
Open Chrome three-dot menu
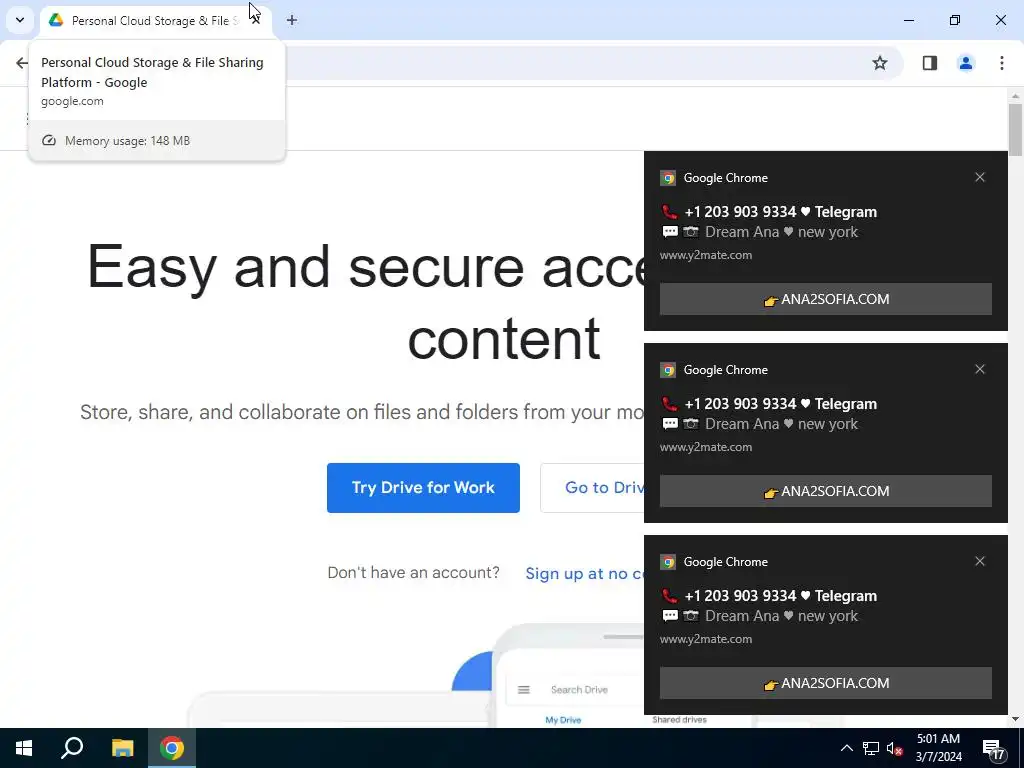(1001, 63)
